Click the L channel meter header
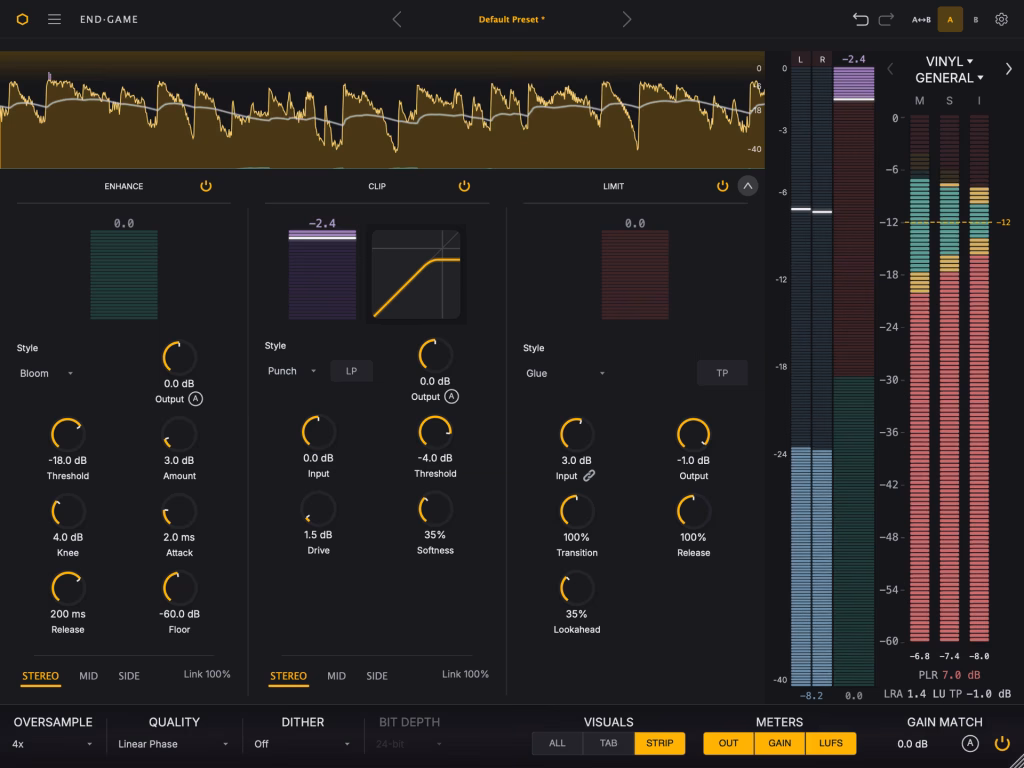1024x768 pixels. click(801, 59)
